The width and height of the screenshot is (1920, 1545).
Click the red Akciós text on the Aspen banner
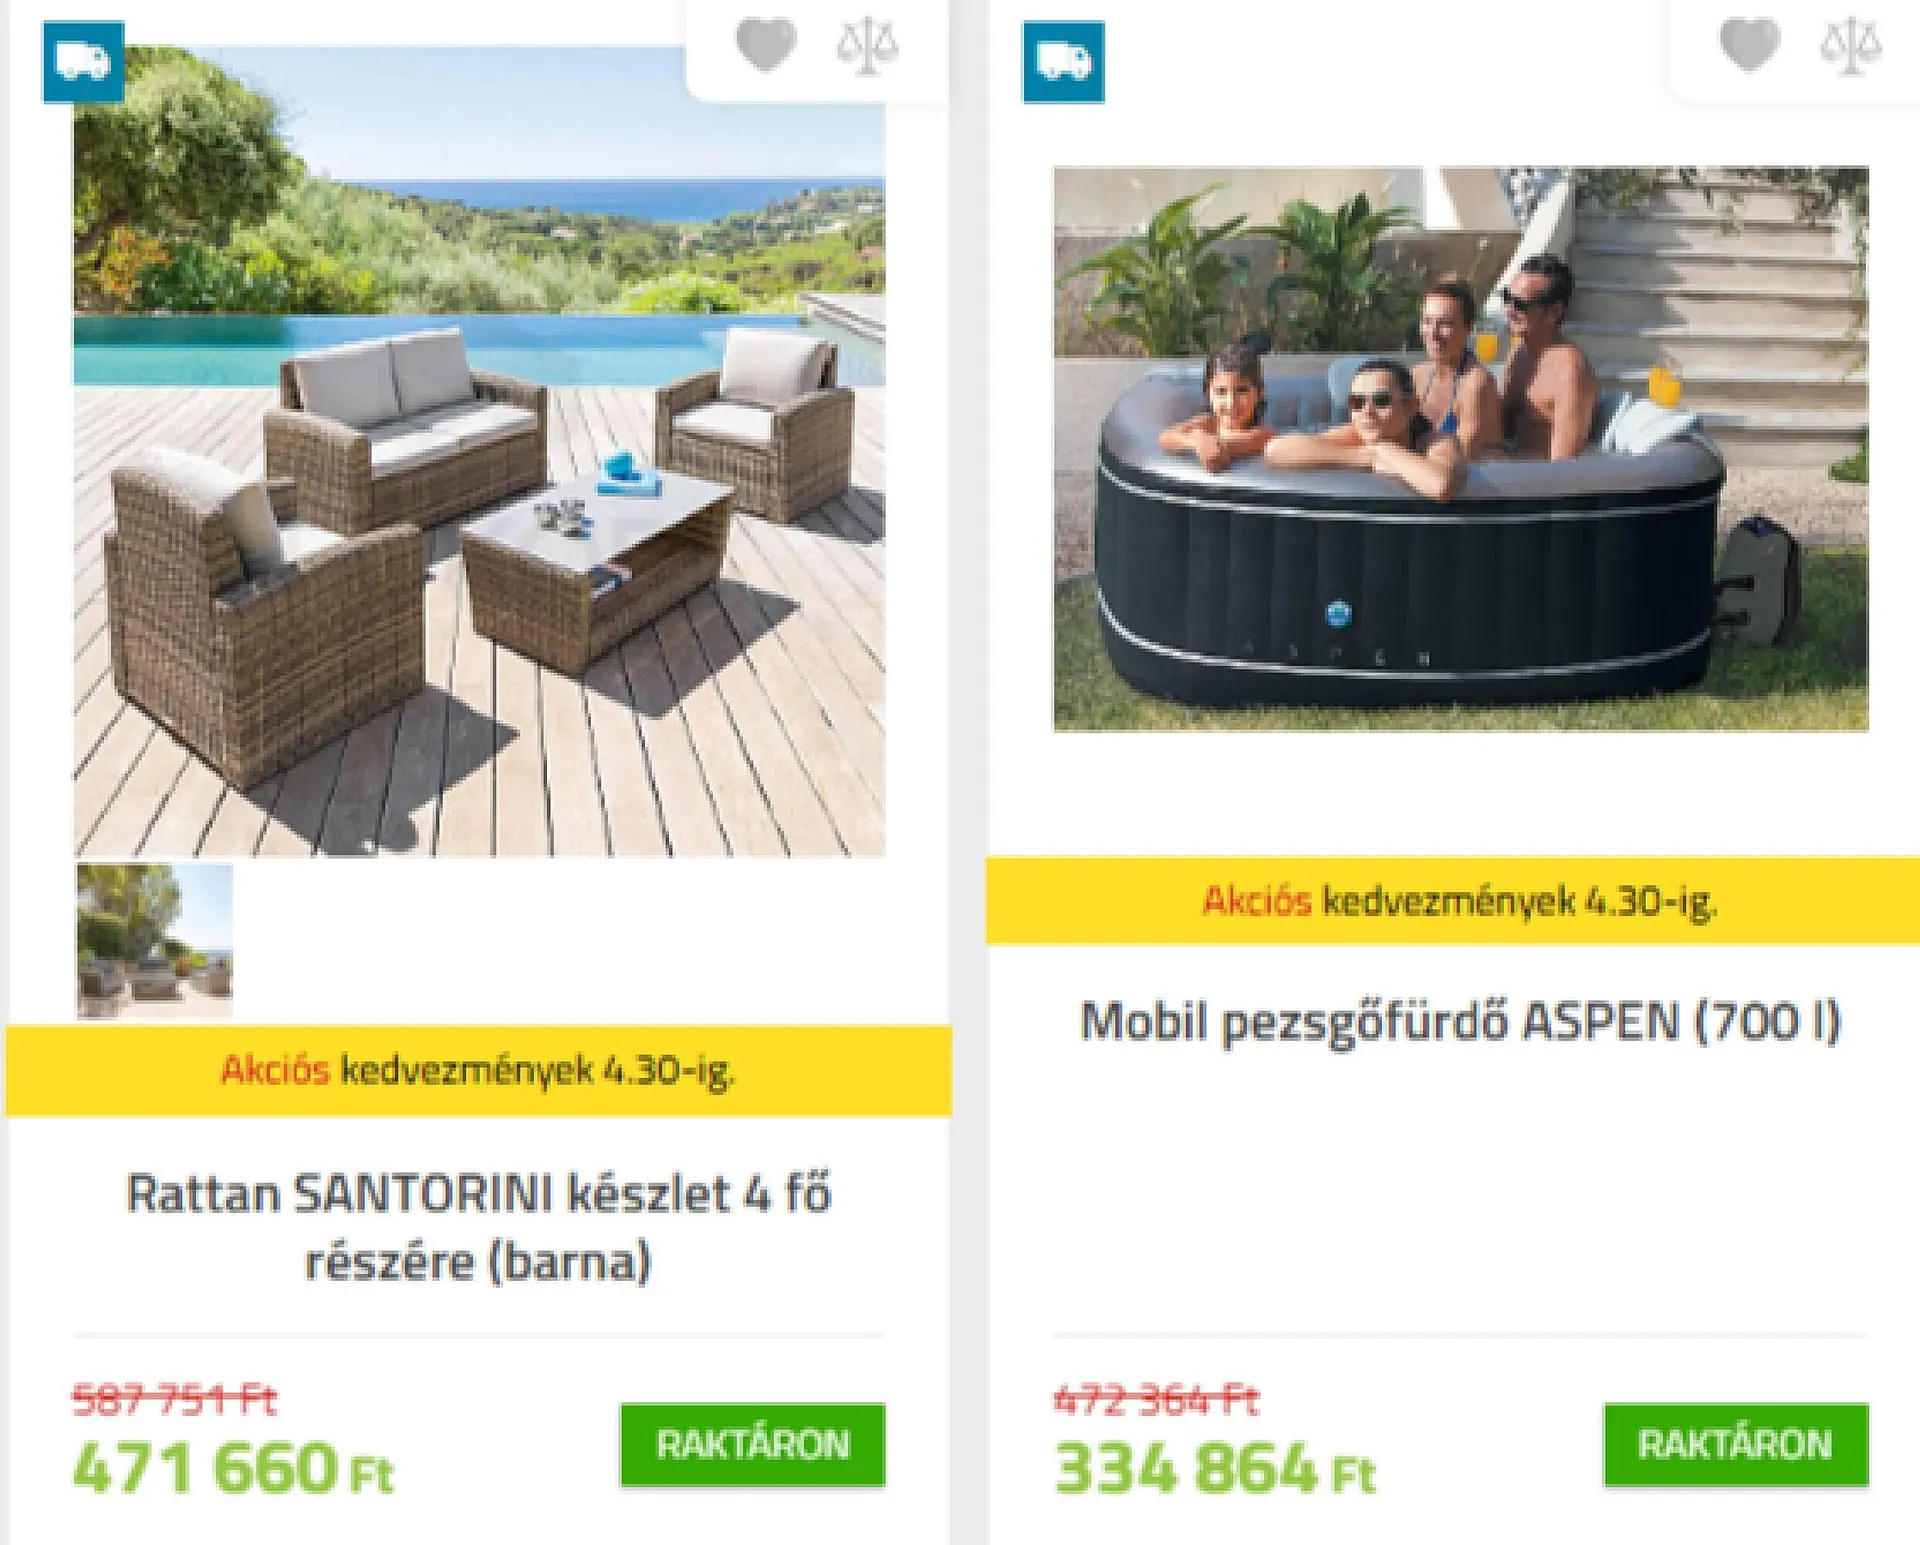coord(1256,901)
